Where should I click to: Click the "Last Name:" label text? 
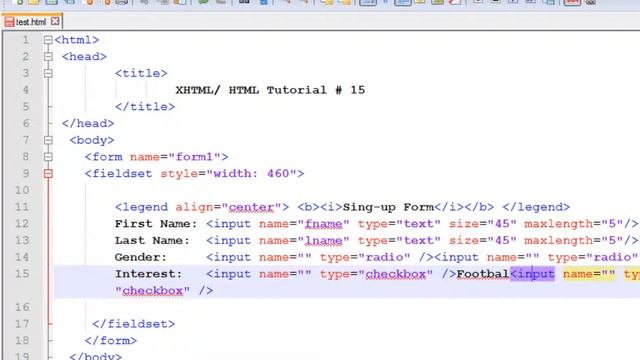[x=152, y=240]
